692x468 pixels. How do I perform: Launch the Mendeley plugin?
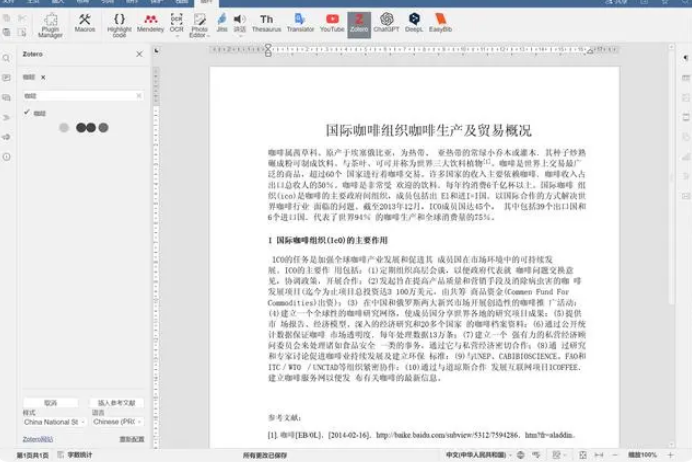click(x=150, y=23)
